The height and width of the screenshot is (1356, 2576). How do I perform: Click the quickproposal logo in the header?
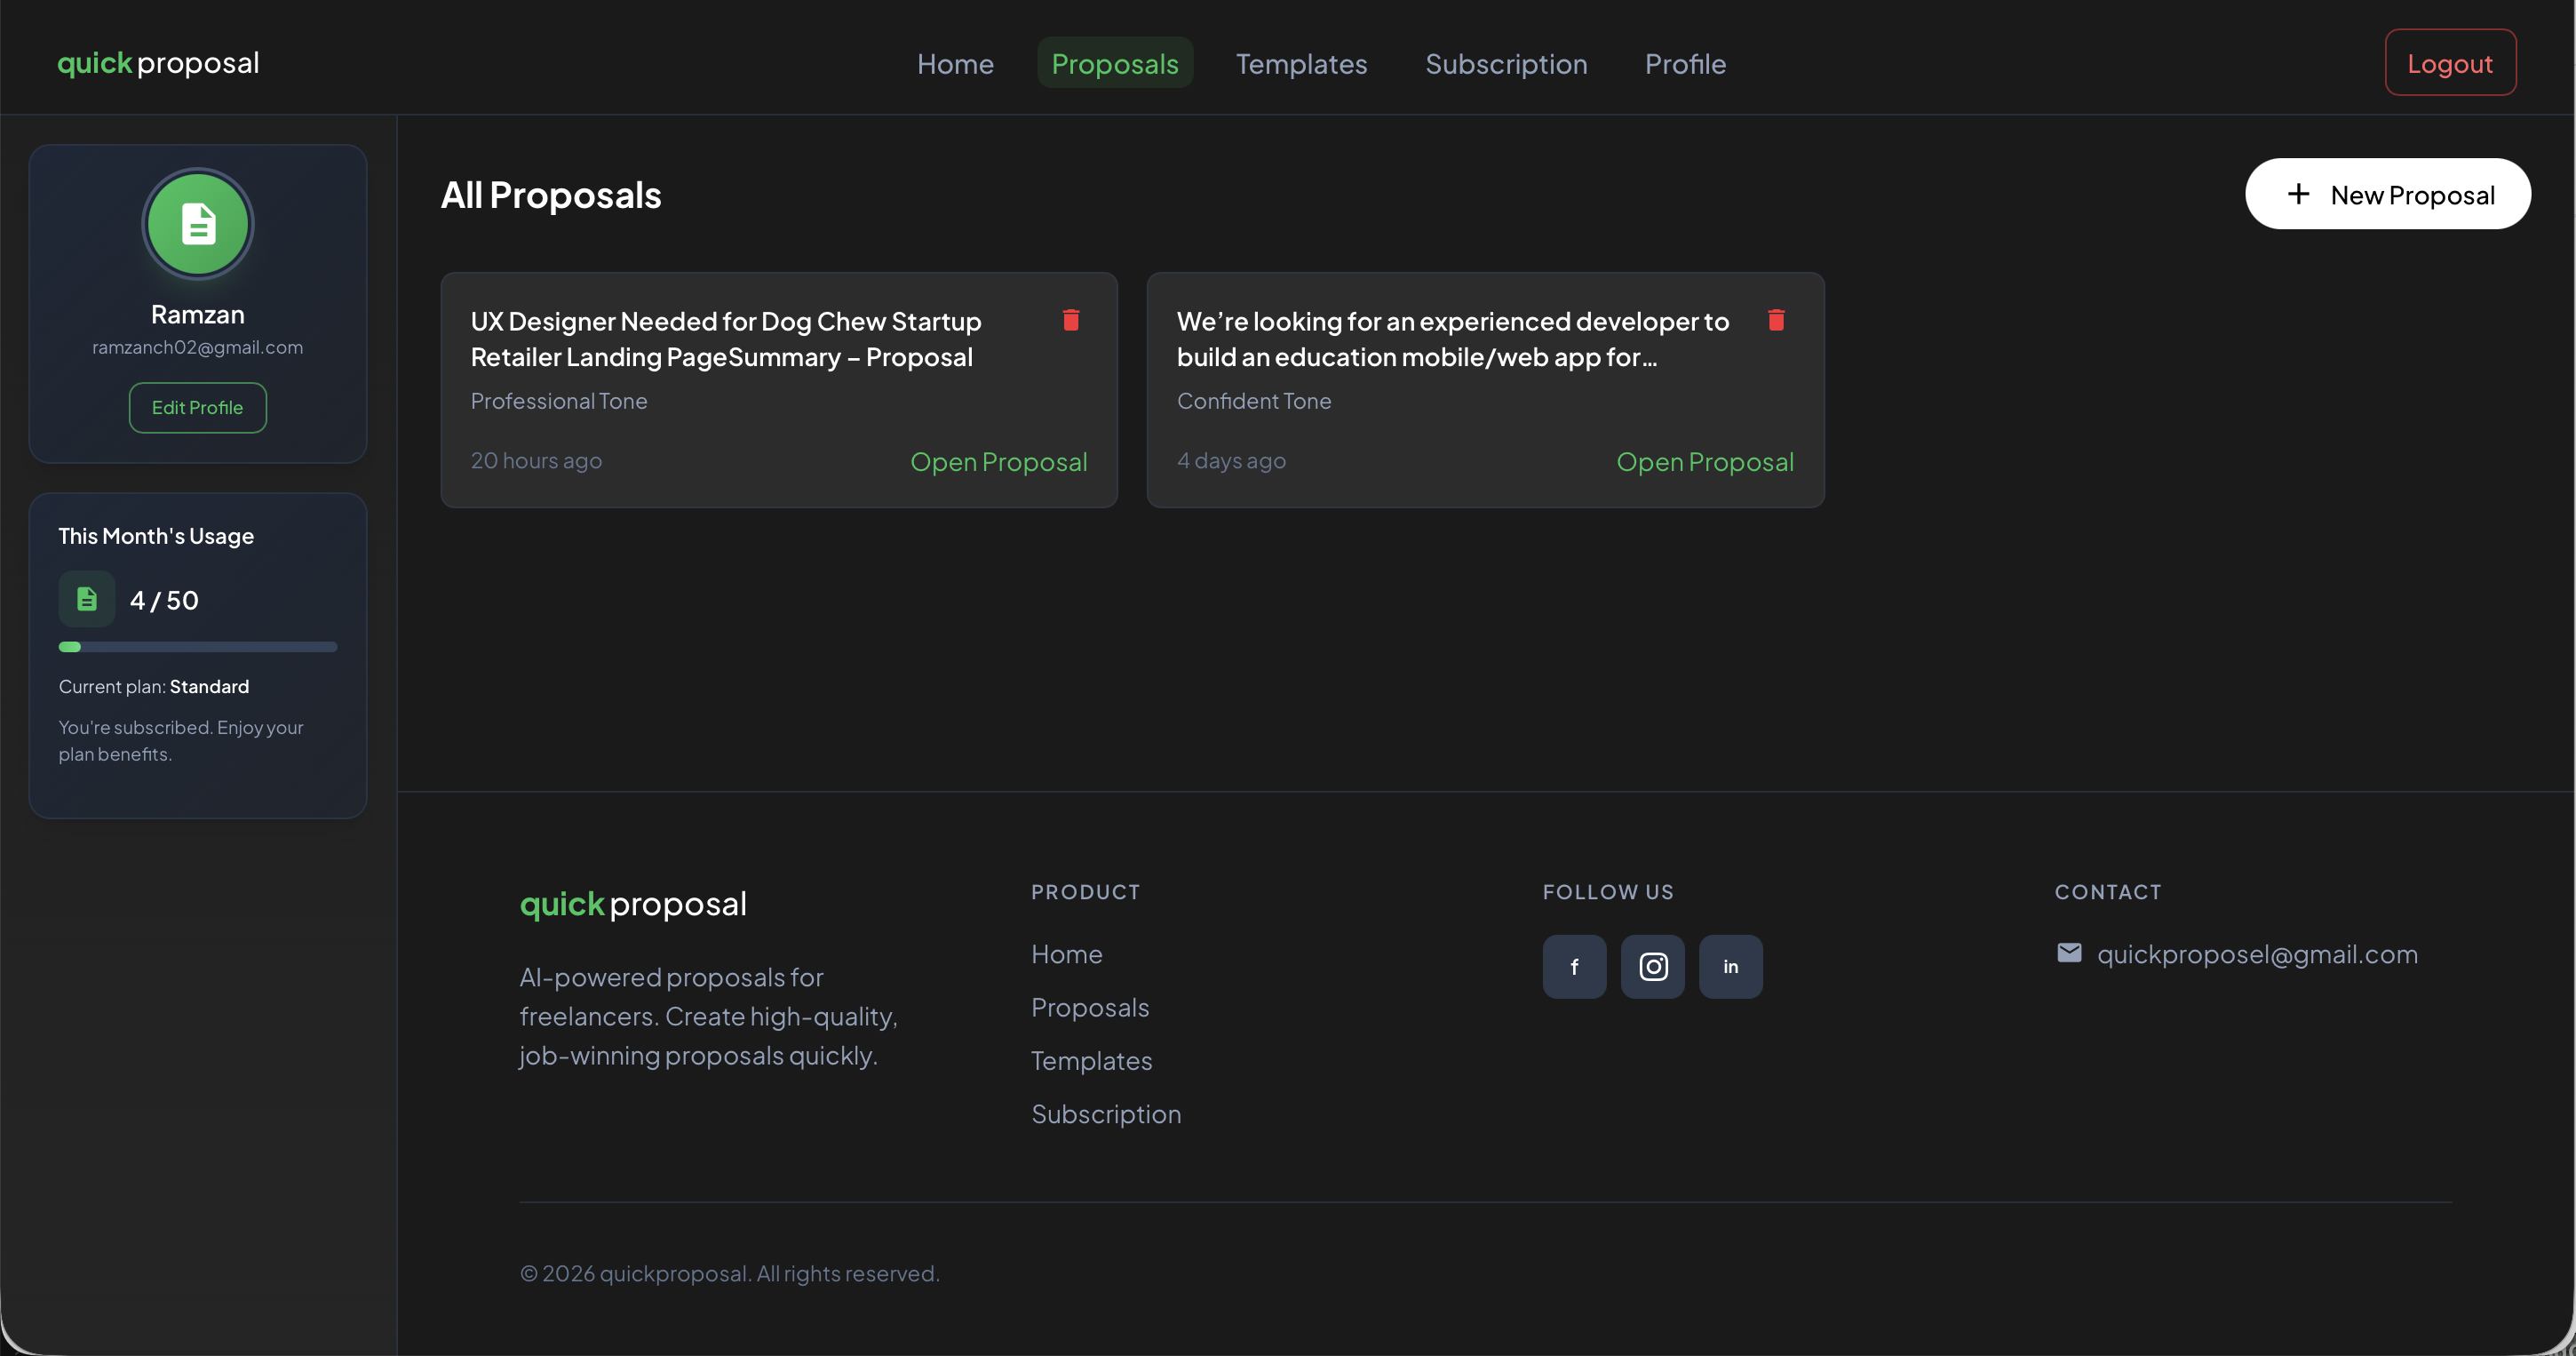157,62
